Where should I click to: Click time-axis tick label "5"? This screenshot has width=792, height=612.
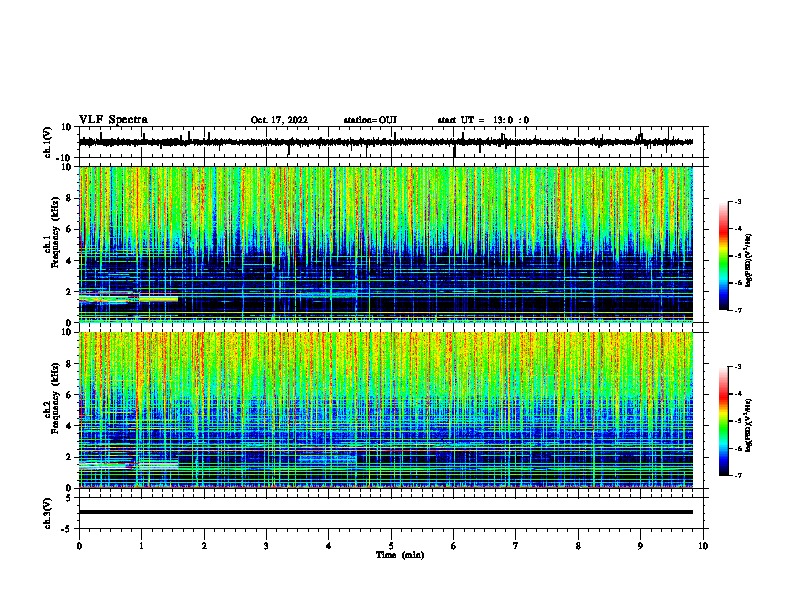click(391, 546)
